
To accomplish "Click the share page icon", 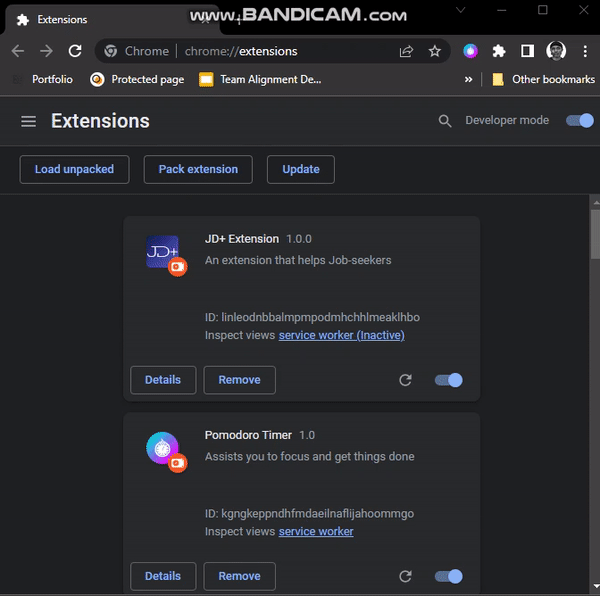I will 406,51.
